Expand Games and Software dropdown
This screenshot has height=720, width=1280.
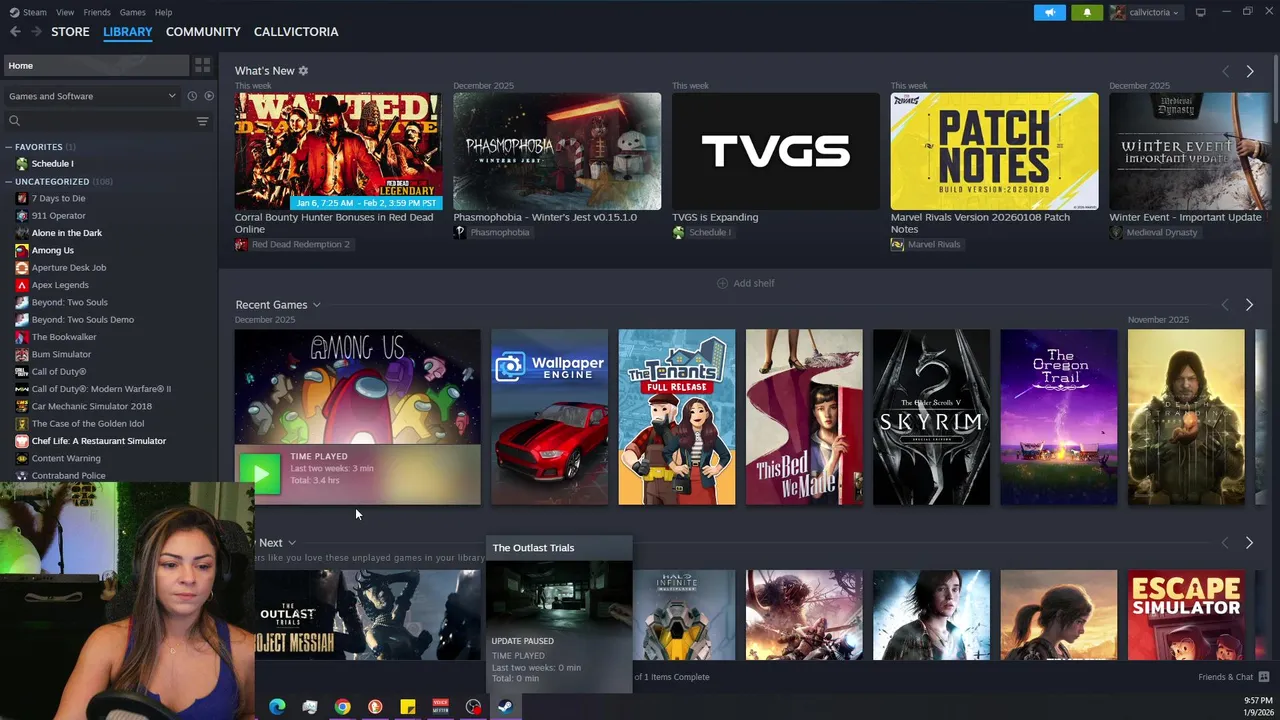[x=92, y=96]
